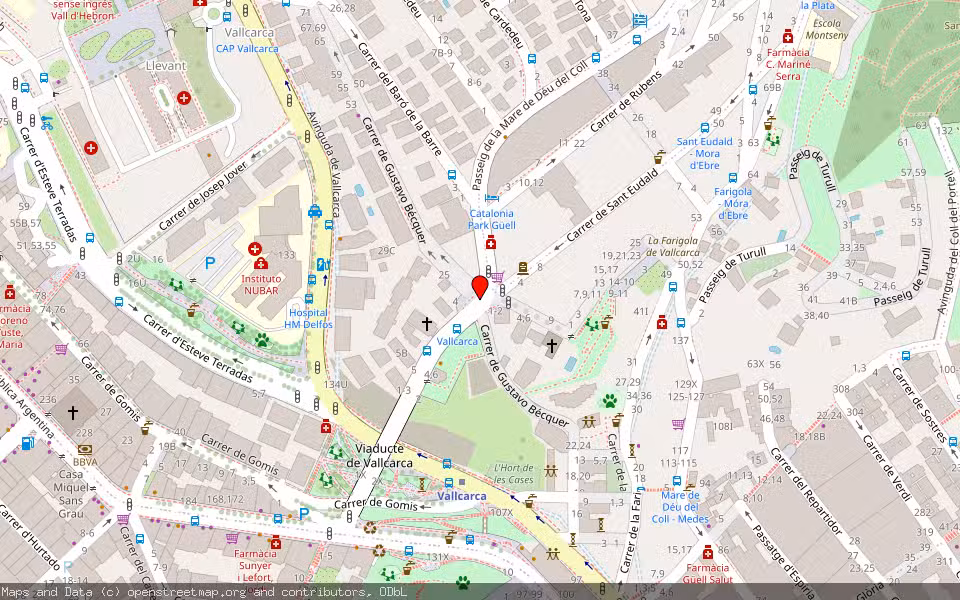Click the parking P icon on lower Carrer de Gomis

[305, 513]
